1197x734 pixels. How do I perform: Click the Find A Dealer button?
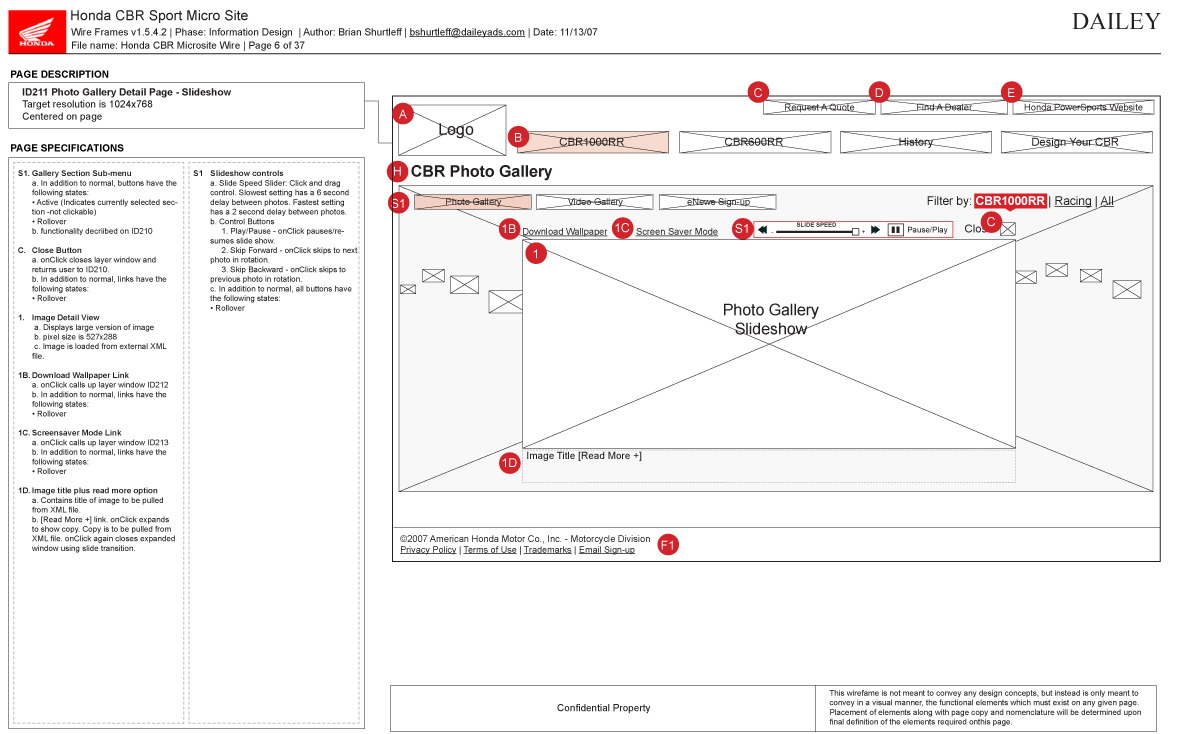point(943,107)
